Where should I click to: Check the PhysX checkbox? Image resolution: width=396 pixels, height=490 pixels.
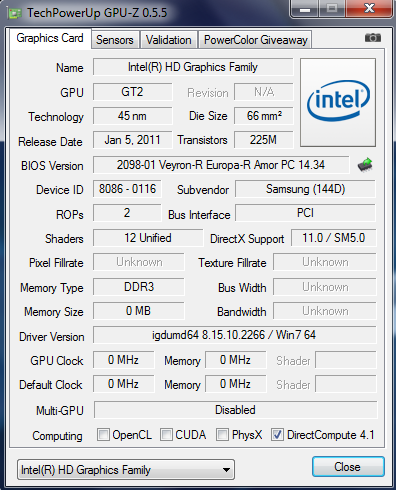click(x=222, y=435)
